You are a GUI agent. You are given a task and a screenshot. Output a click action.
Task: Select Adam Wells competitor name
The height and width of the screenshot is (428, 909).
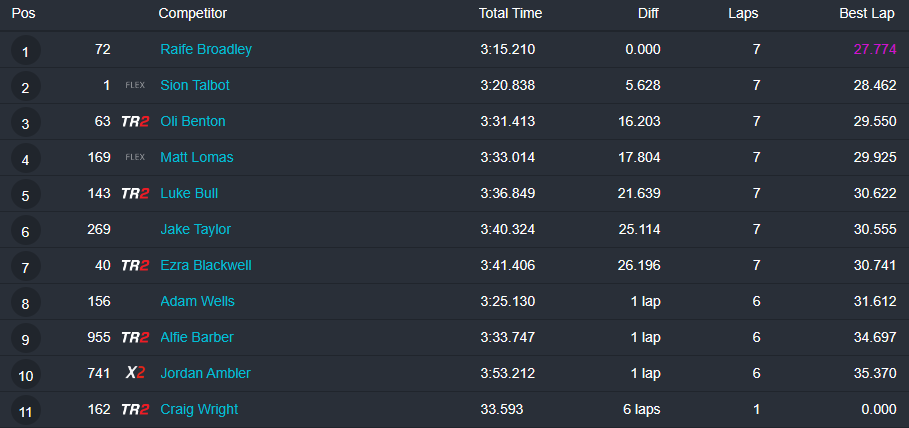pos(197,301)
